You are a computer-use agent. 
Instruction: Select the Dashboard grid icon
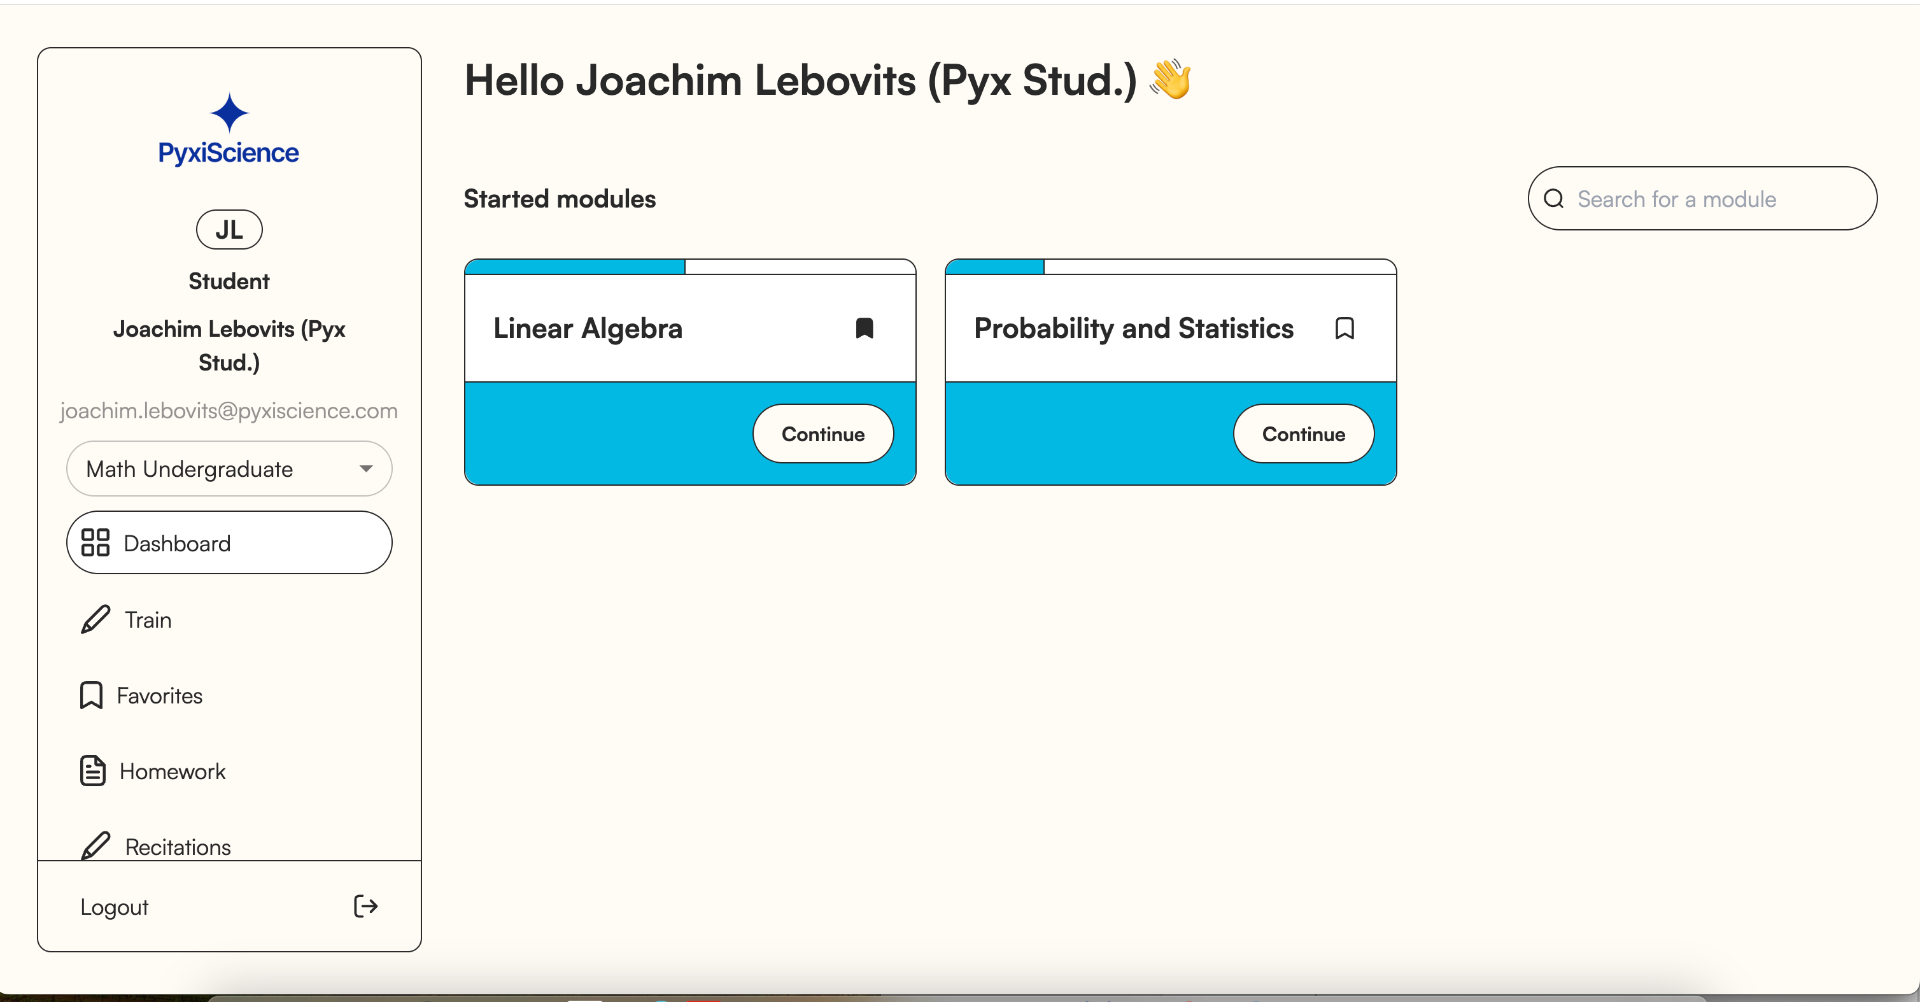coord(95,542)
